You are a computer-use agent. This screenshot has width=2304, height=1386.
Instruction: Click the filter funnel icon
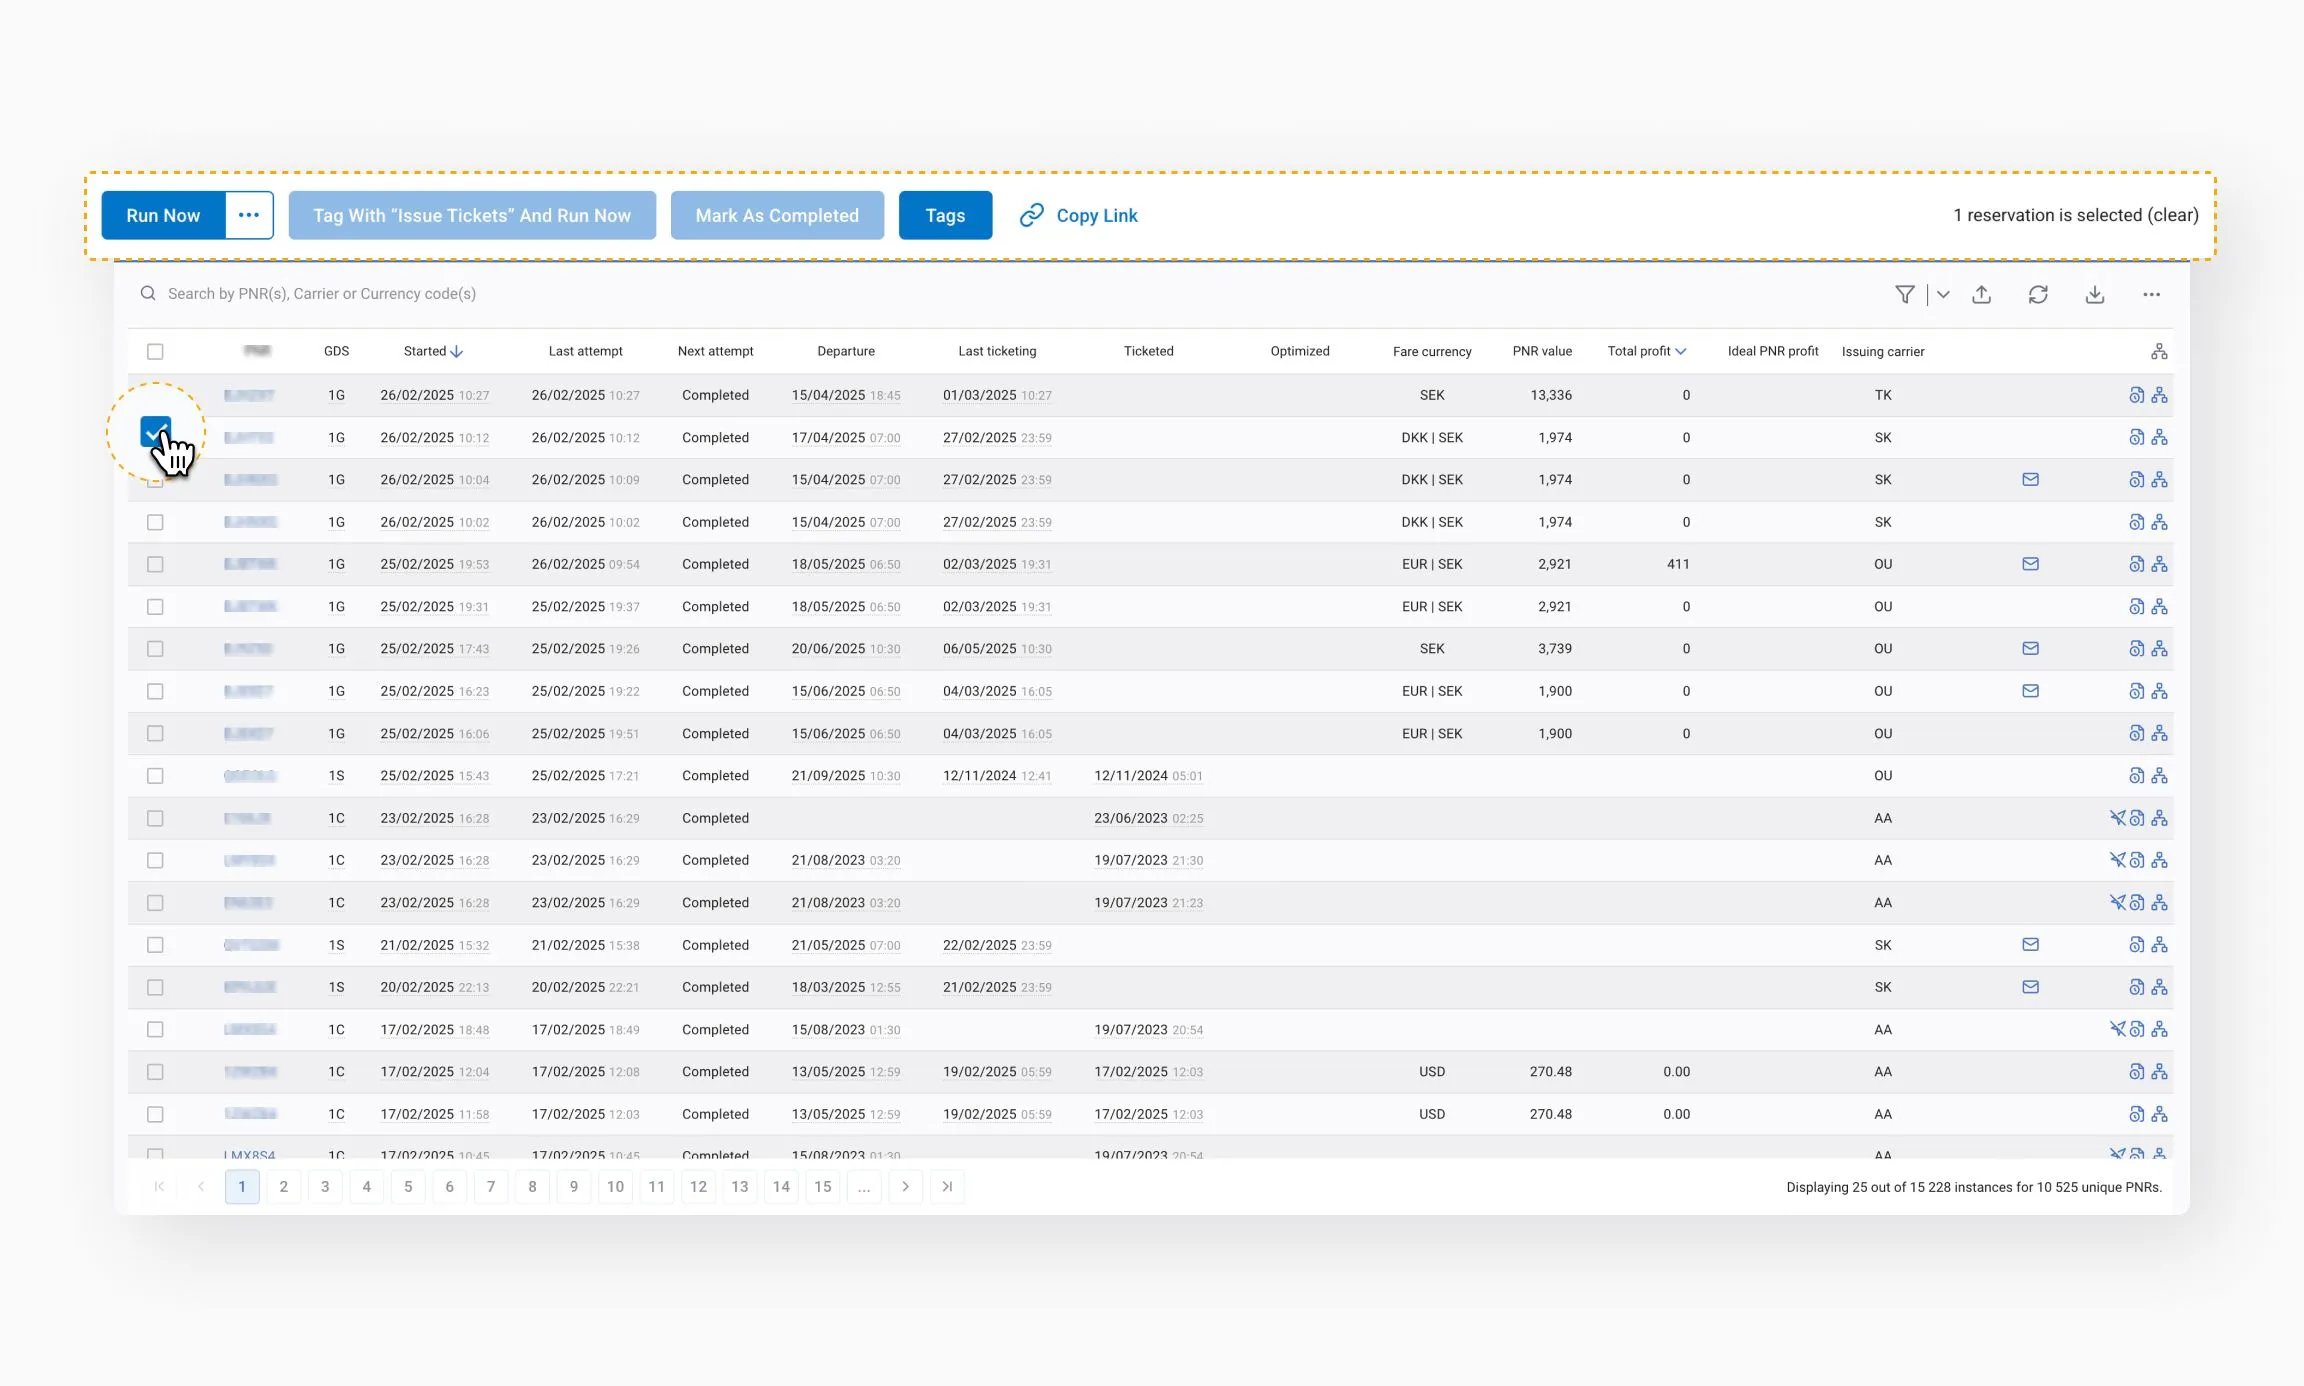[1904, 294]
